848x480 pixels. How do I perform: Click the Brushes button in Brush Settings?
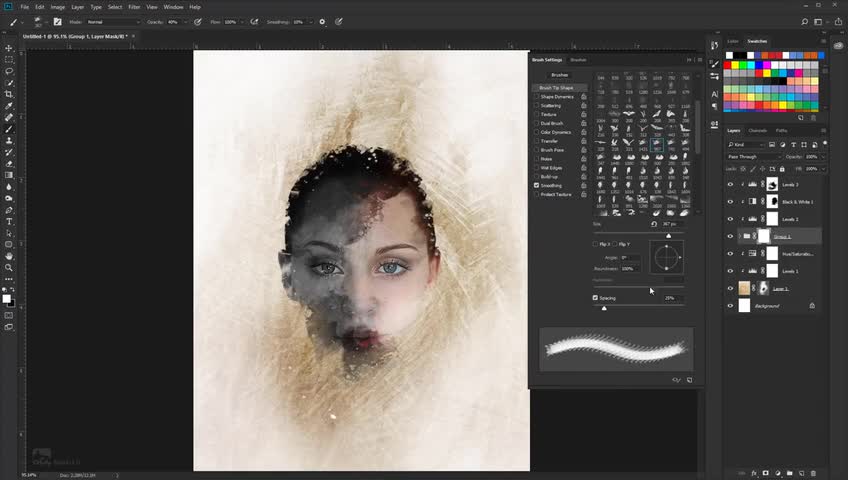pyautogui.click(x=560, y=75)
